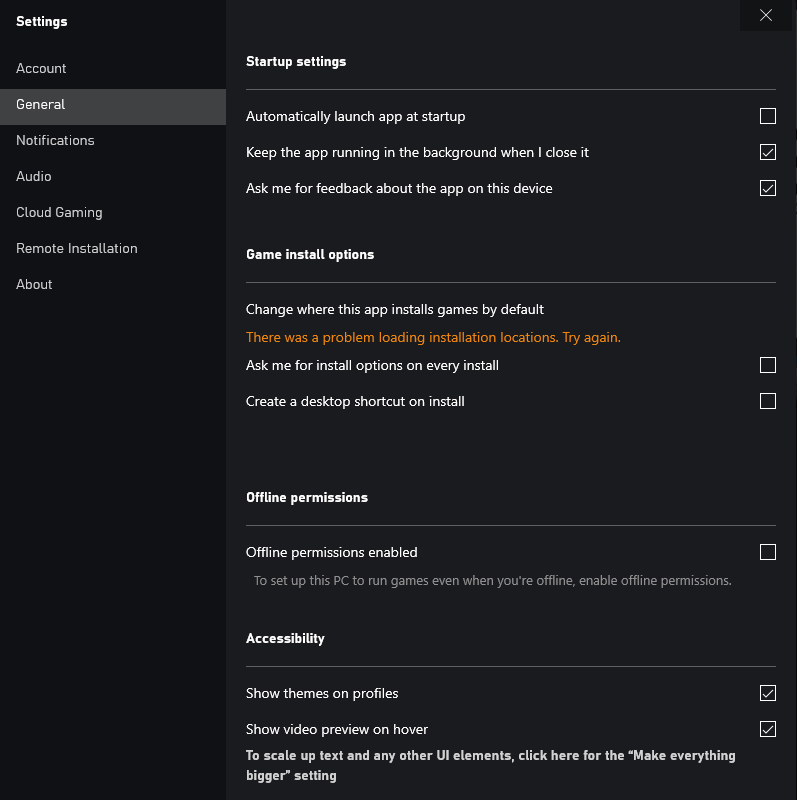Image resolution: width=797 pixels, height=800 pixels.
Task: Open the Make everything bigger setting link
Action: [490, 765]
